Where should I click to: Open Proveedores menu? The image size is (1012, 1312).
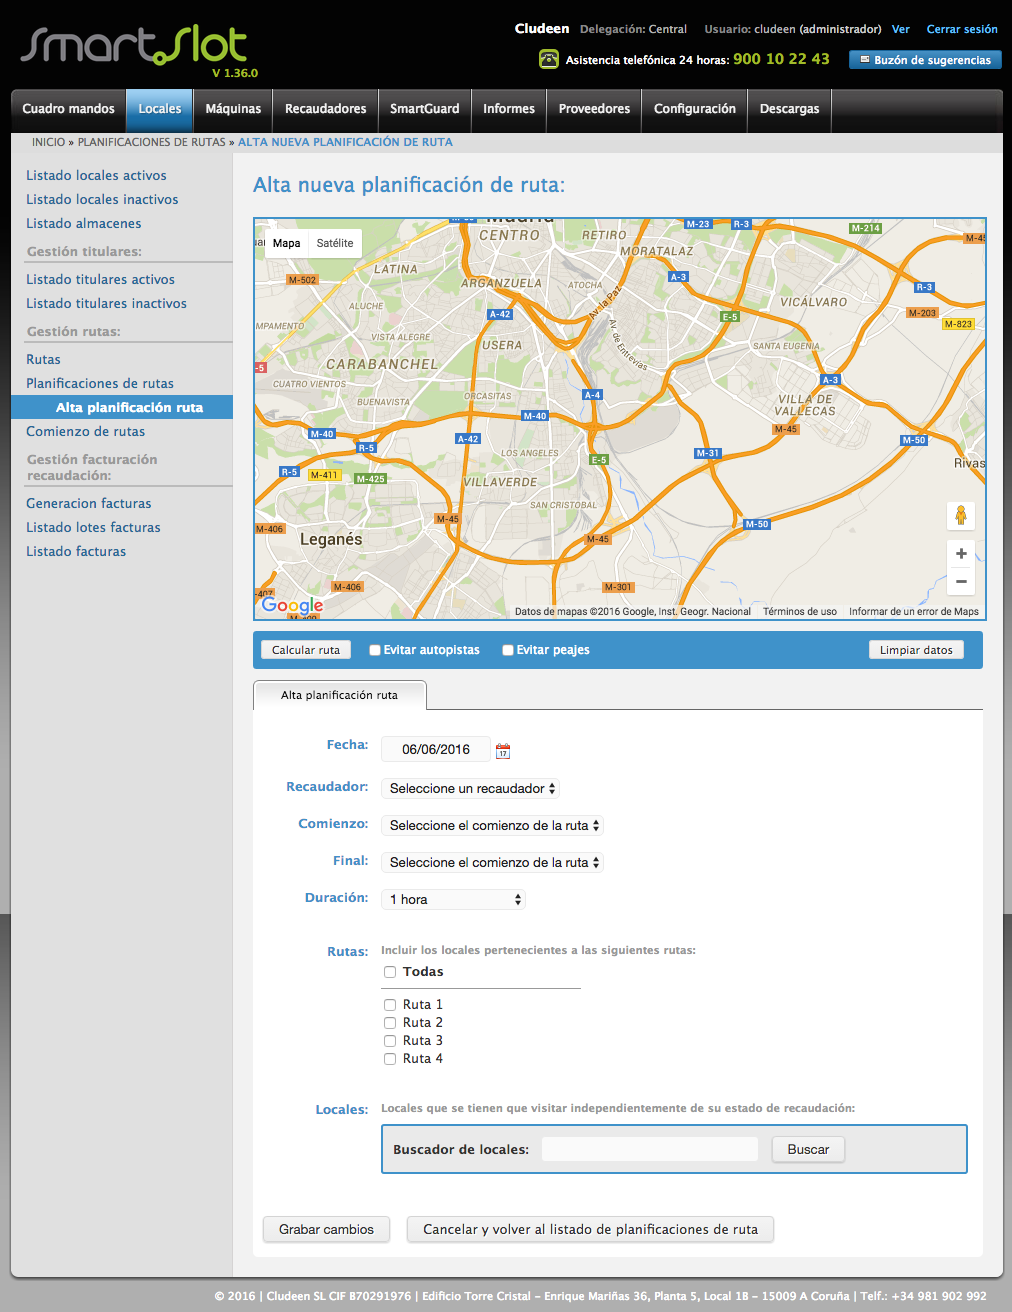click(595, 109)
